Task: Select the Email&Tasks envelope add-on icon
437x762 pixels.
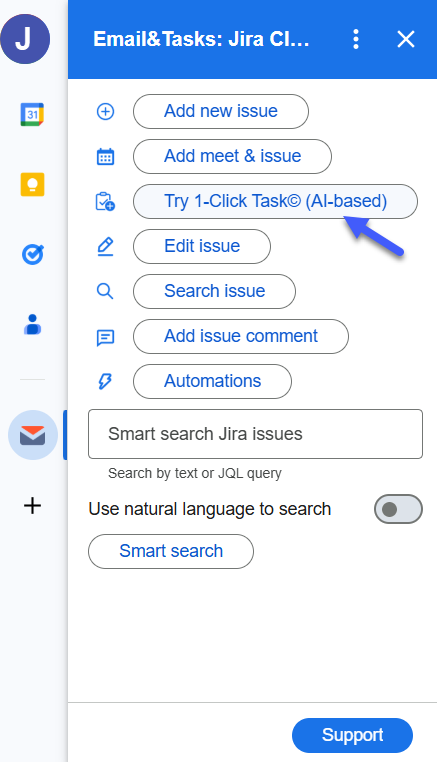Action: click(33, 435)
